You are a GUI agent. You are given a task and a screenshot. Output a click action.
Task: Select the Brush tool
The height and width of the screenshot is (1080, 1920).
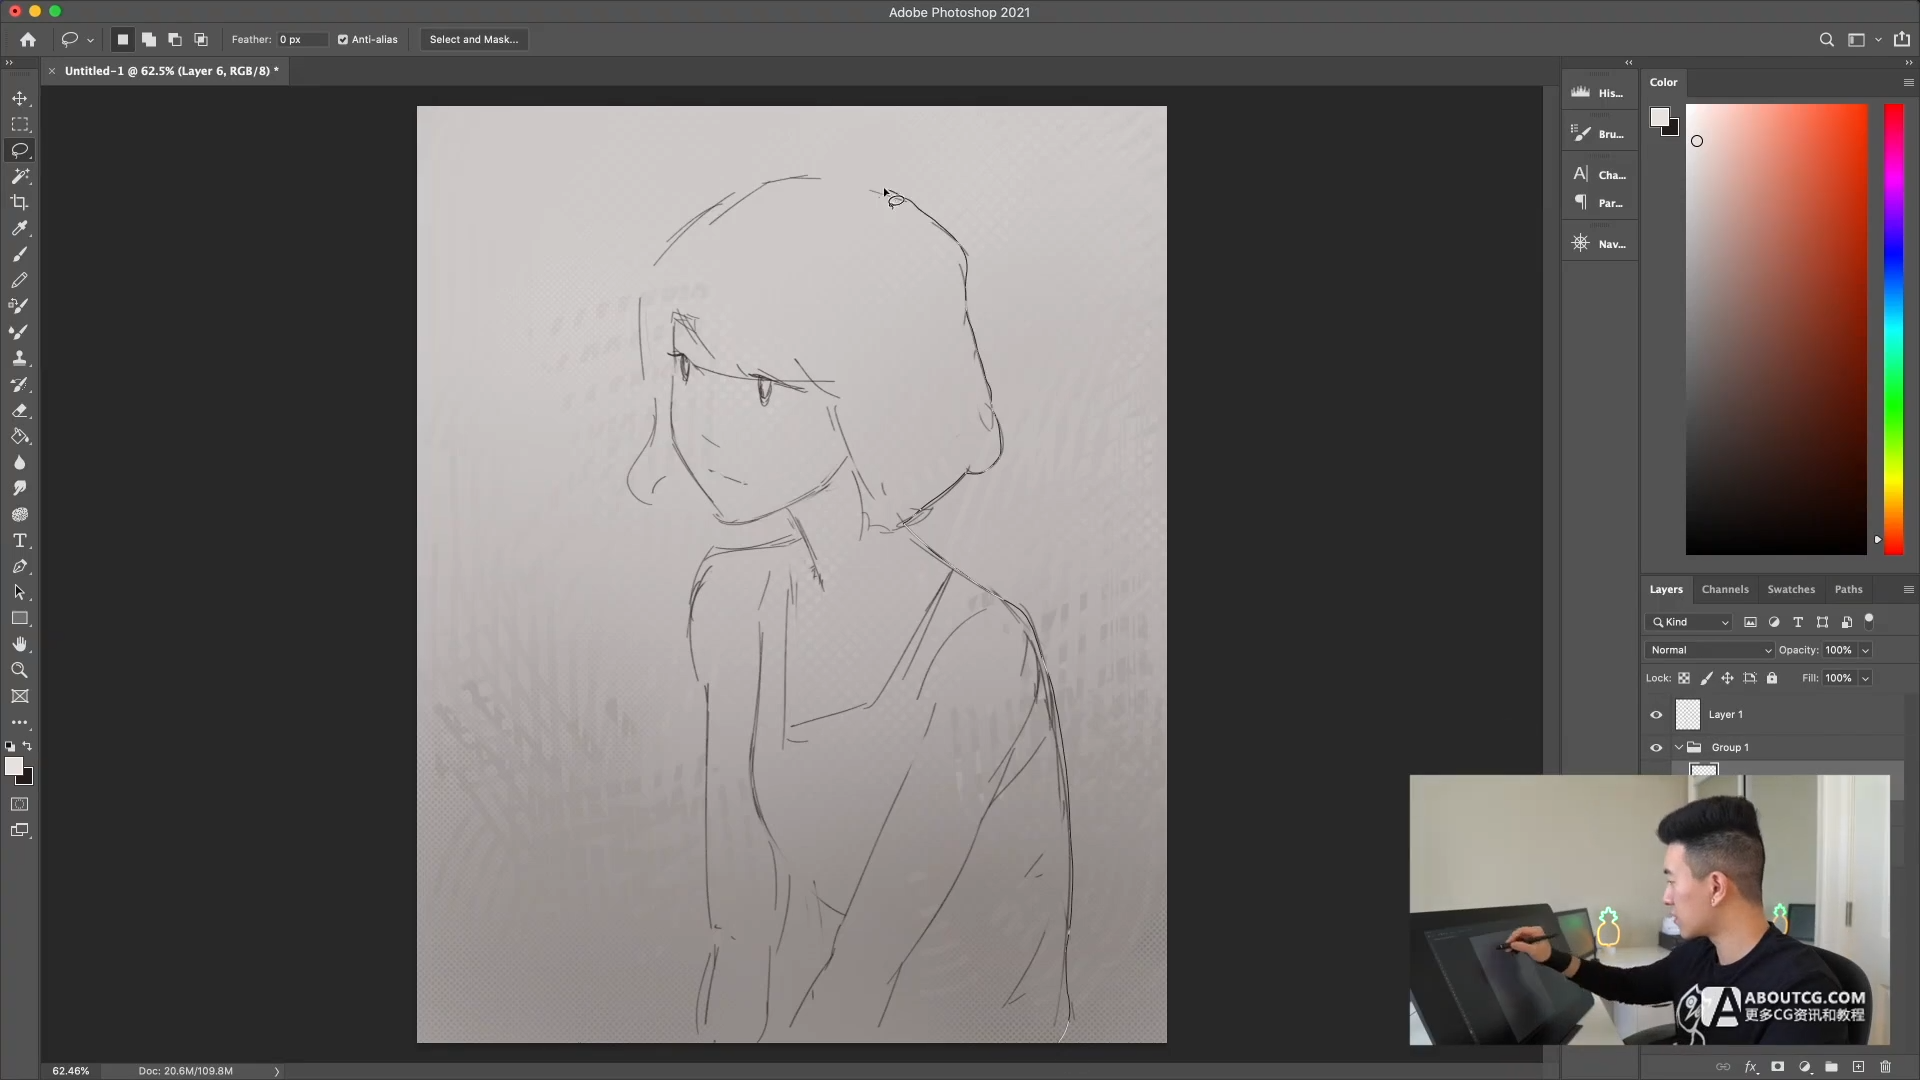click(20, 254)
